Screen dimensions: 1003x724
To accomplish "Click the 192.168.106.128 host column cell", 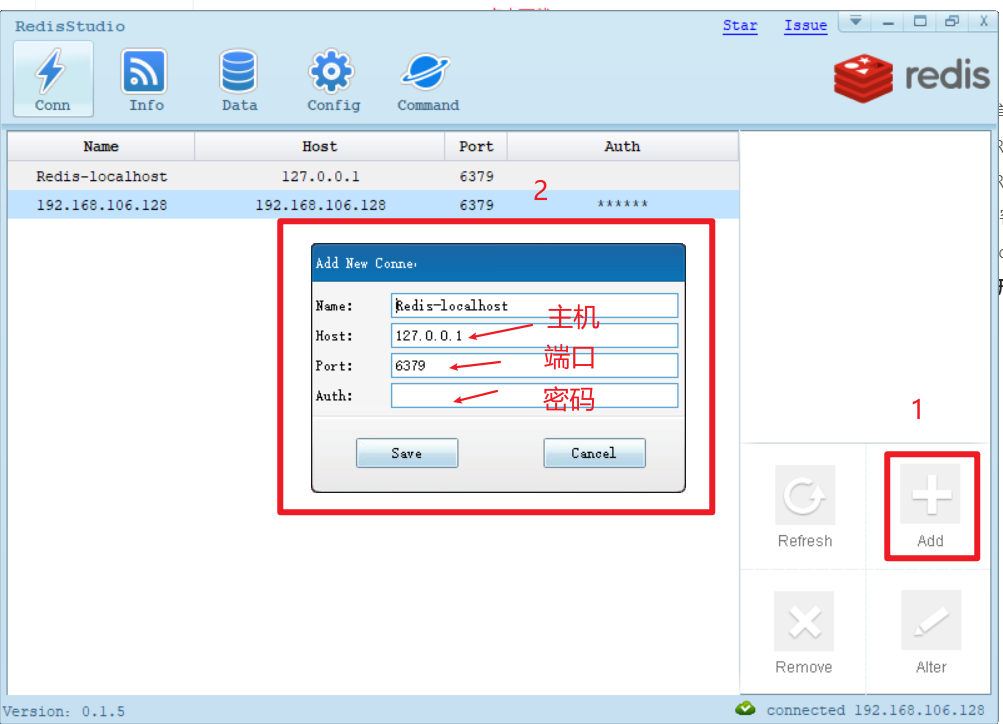I will pos(320,205).
